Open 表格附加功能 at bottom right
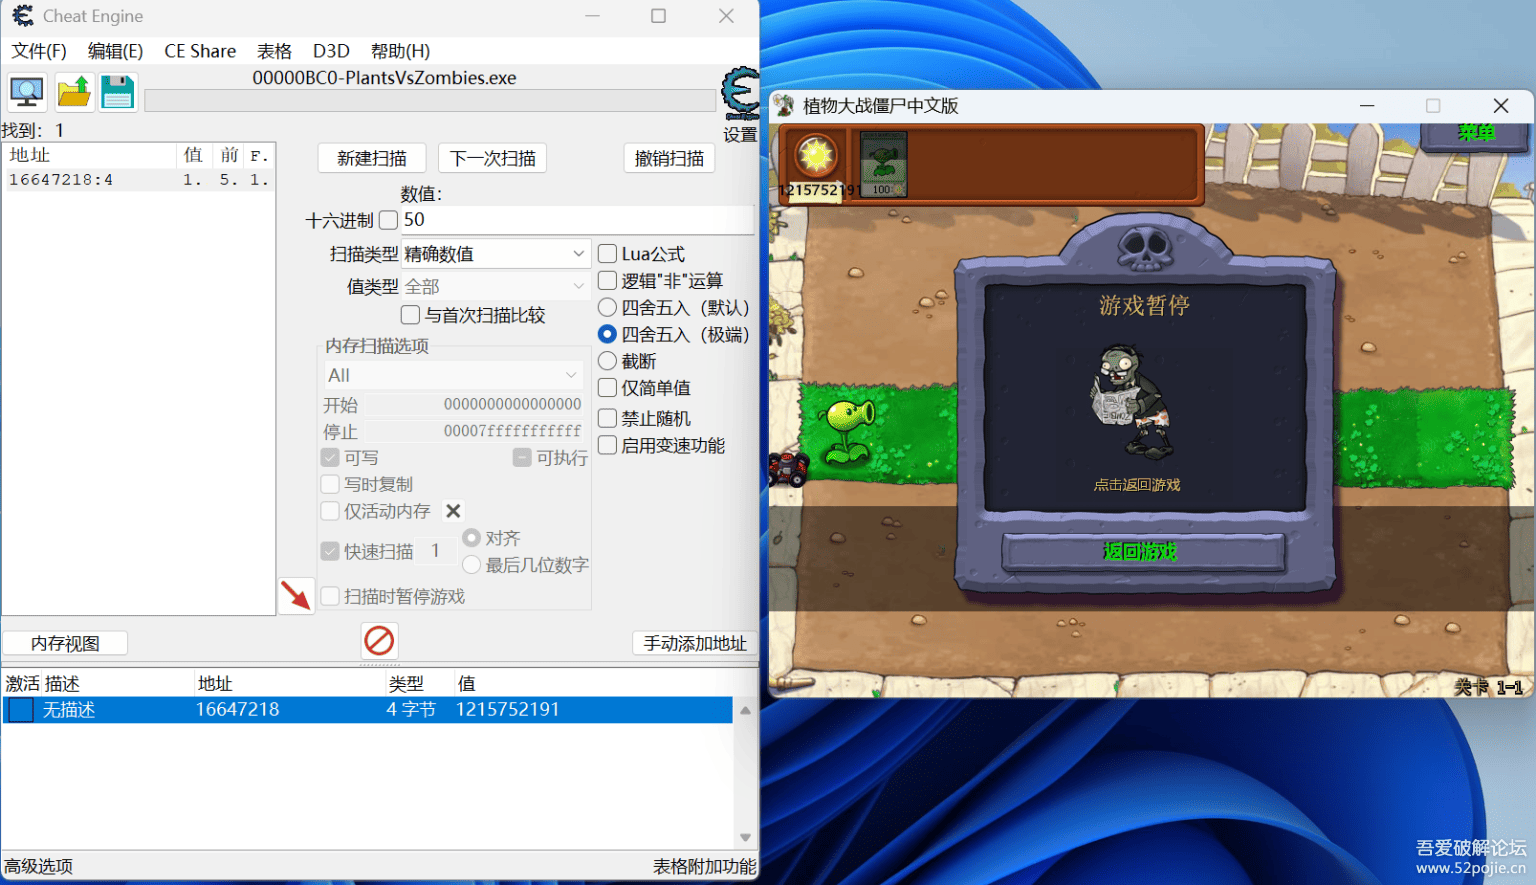Viewport: 1536px width, 885px height. [705, 866]
